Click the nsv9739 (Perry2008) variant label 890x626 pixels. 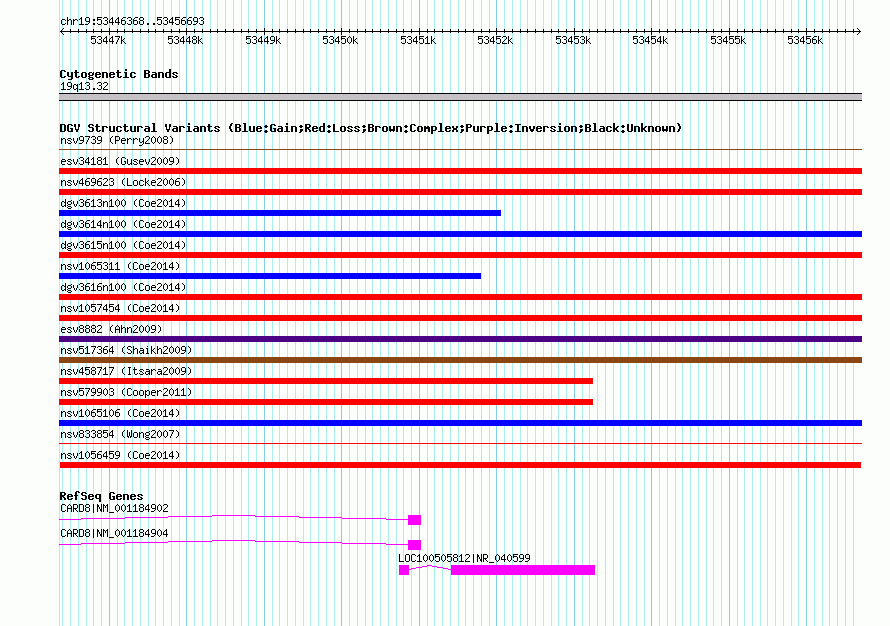(117, 140)
